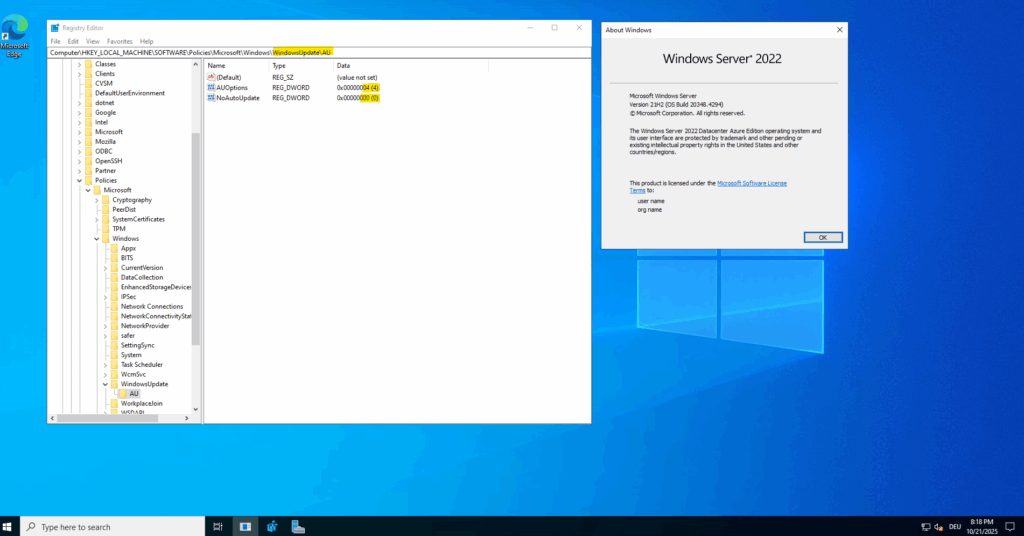The height and width of the screenshot is (536, 1024).
Task: Open Task View from the taskbar
Action: [x=218, y=526]
